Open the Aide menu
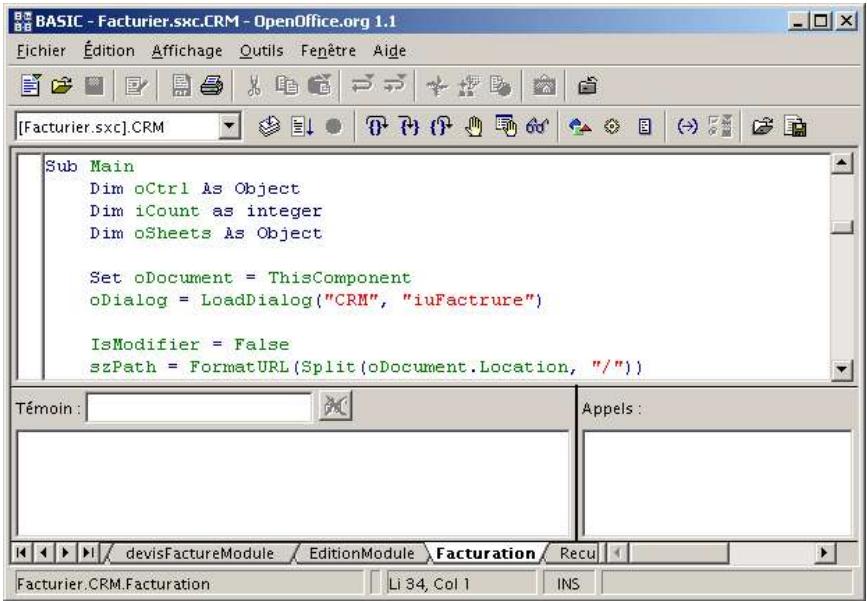The image size is (867, 601). pos(390,51)
